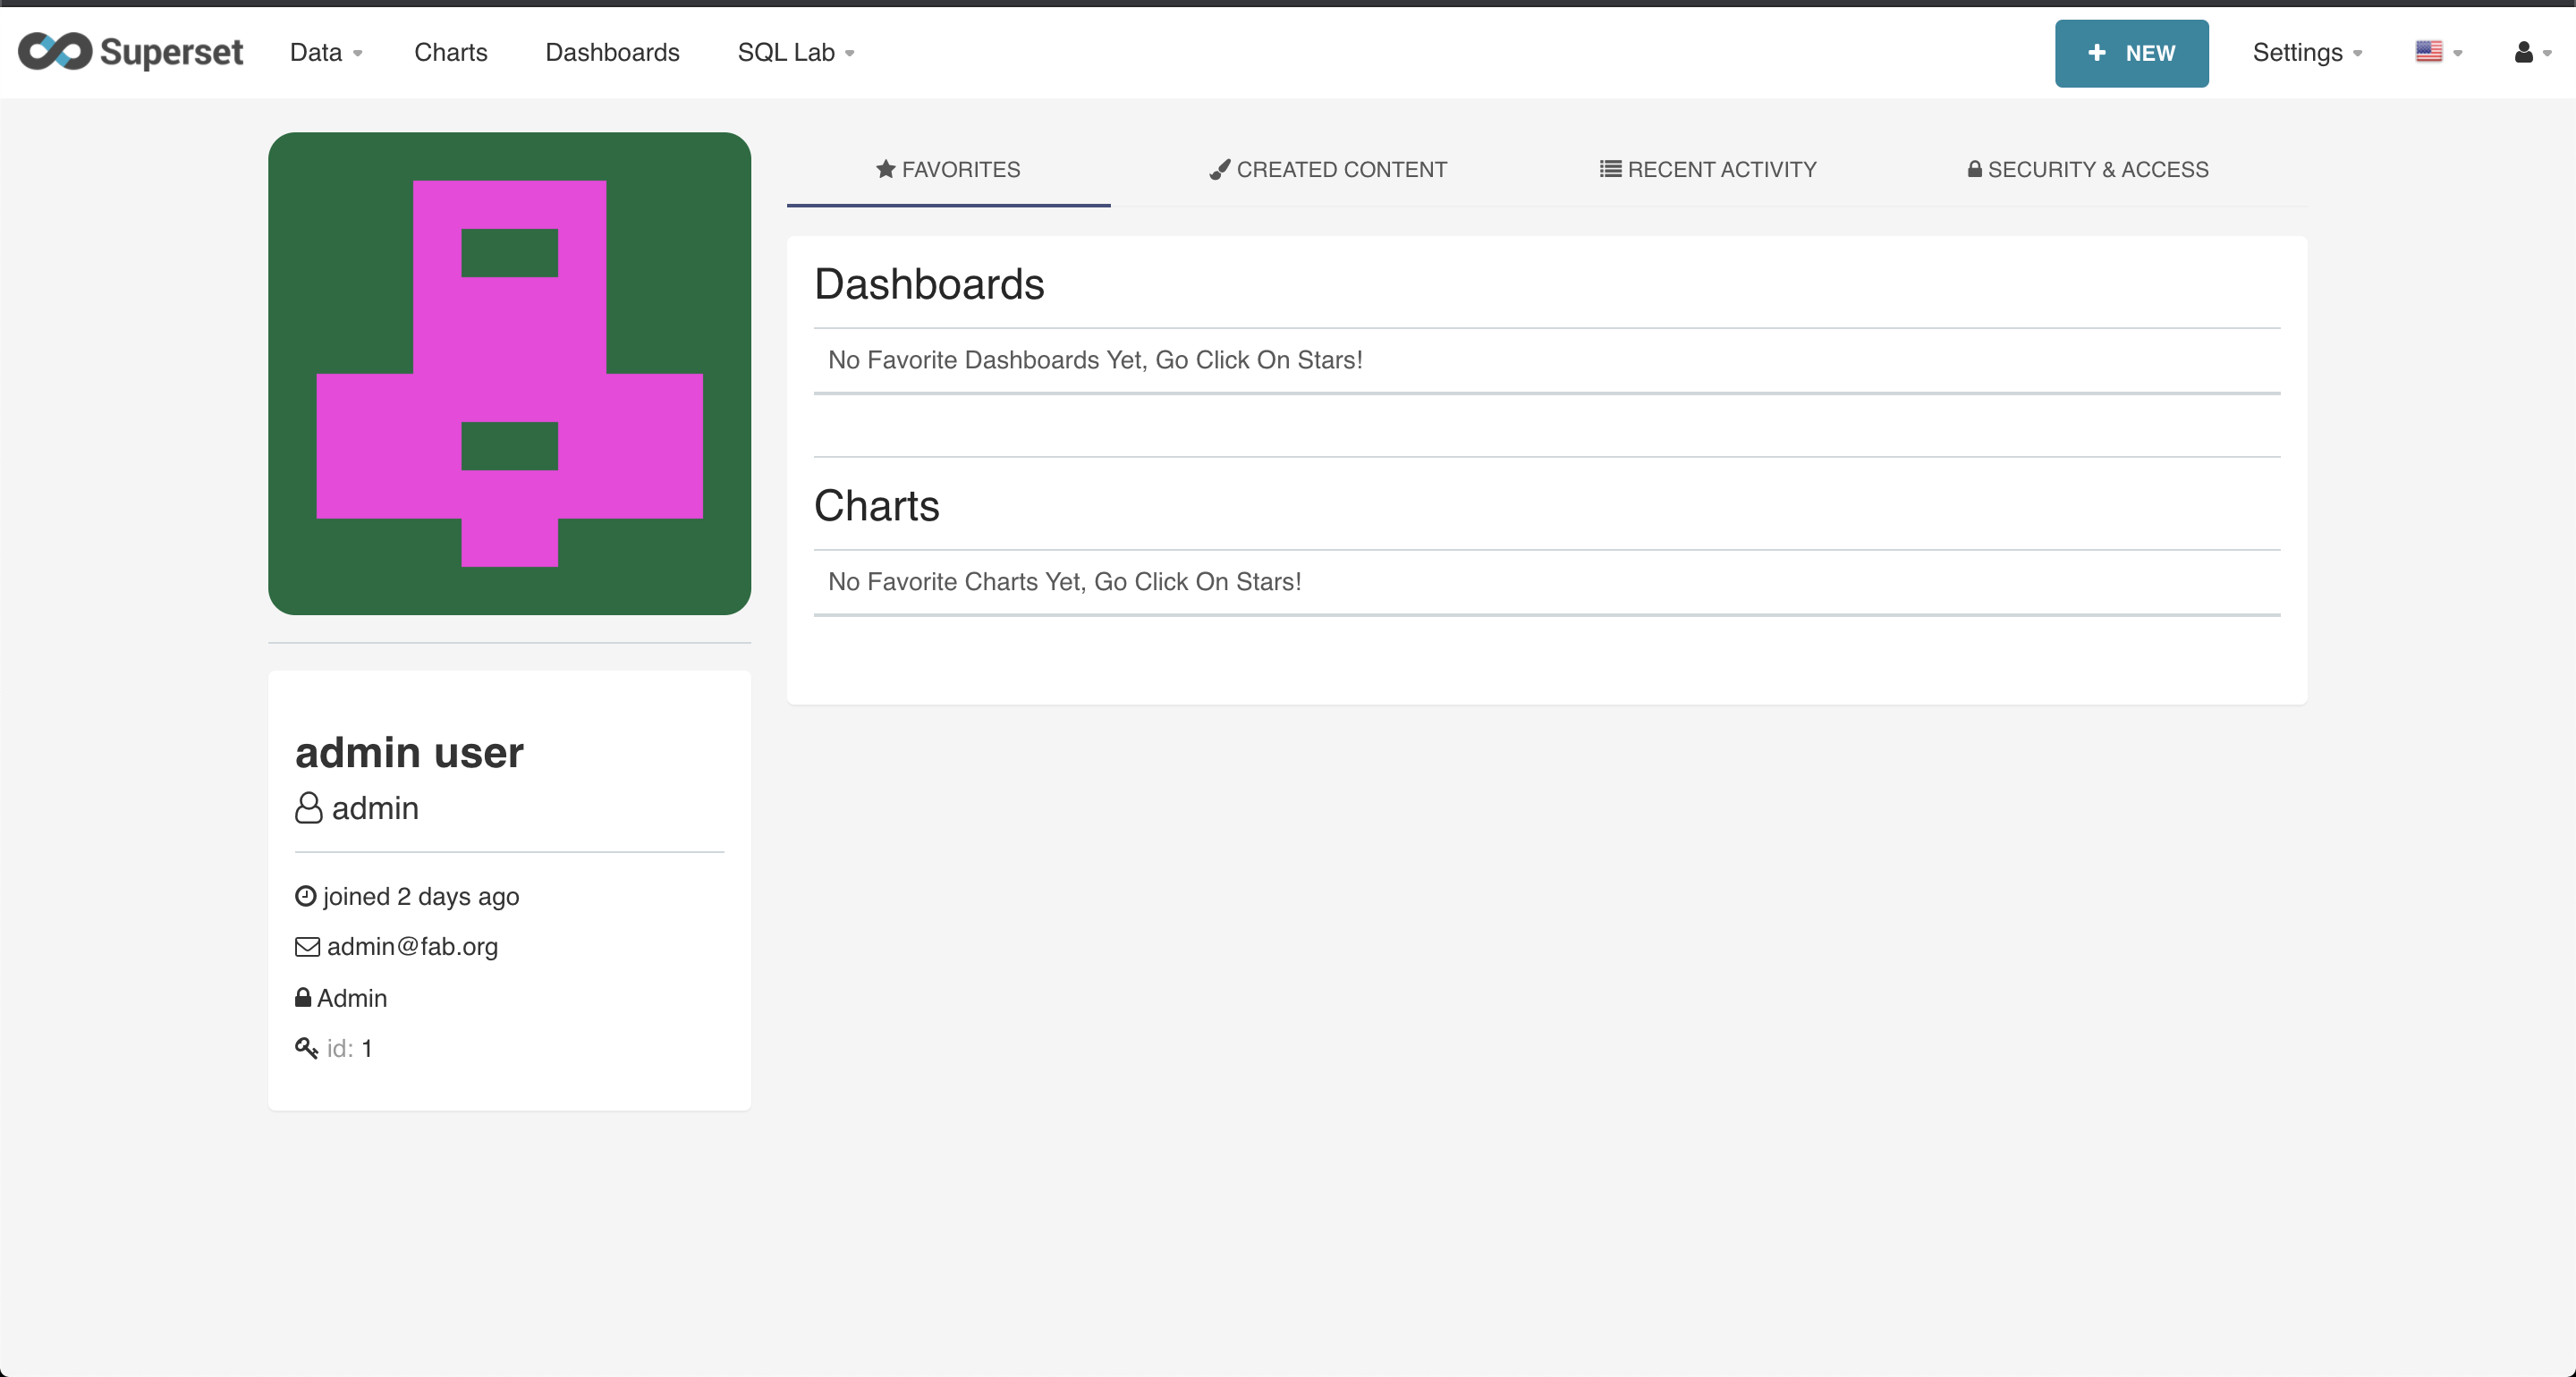The height and width of the screenshot is (1377, 2576).
Task: Click the user profile icon in navbar
Action: pyautogui.click(x=2523, y=52)
